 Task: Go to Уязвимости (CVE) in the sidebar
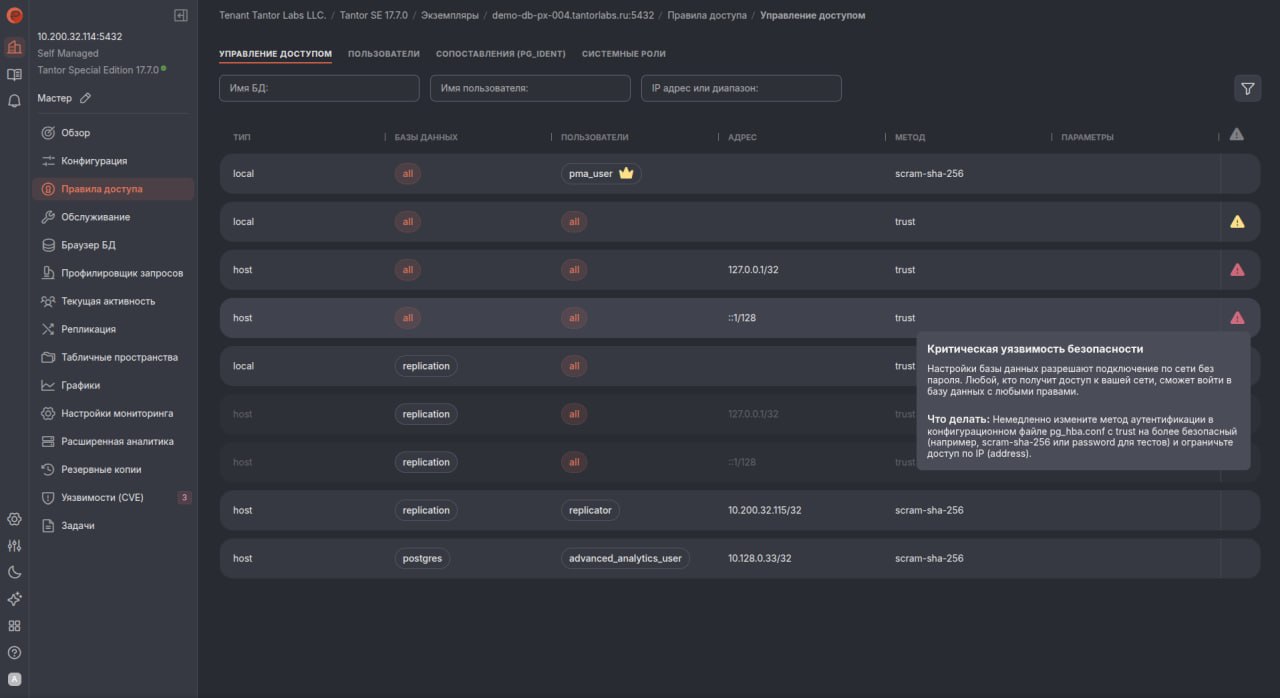click(102, 497)
